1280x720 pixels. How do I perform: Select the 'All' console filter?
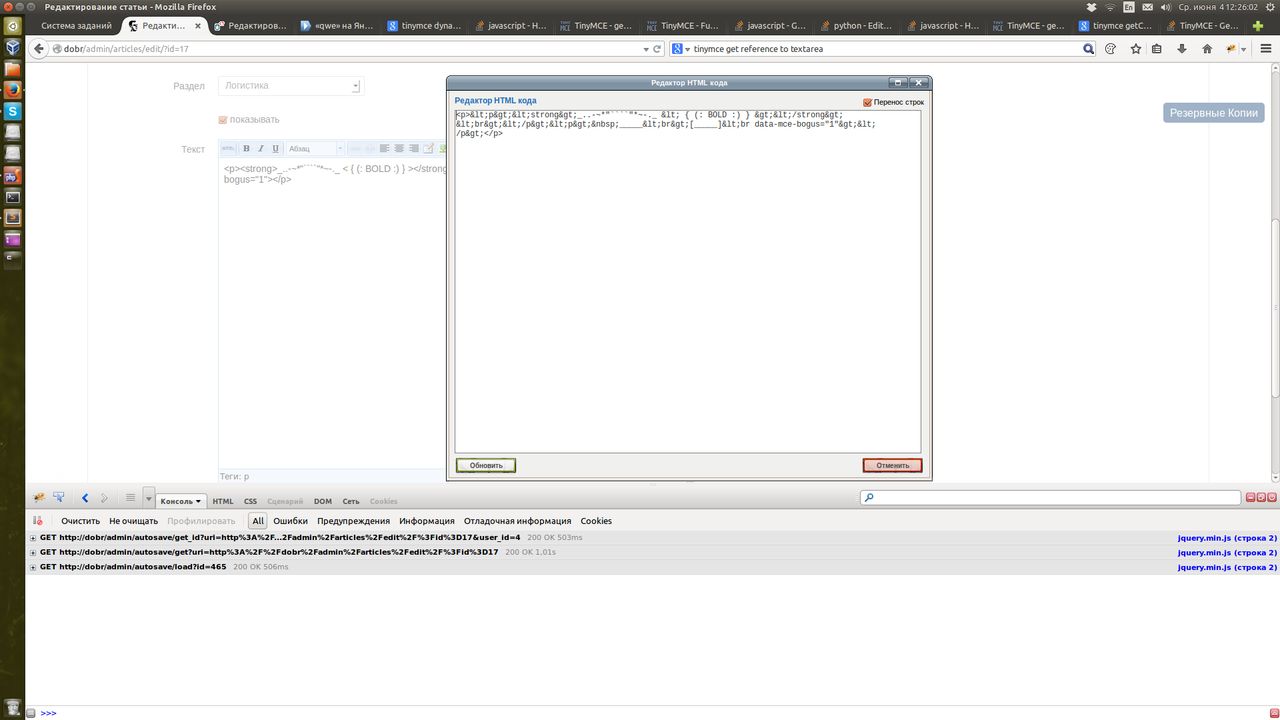[258, 521]
